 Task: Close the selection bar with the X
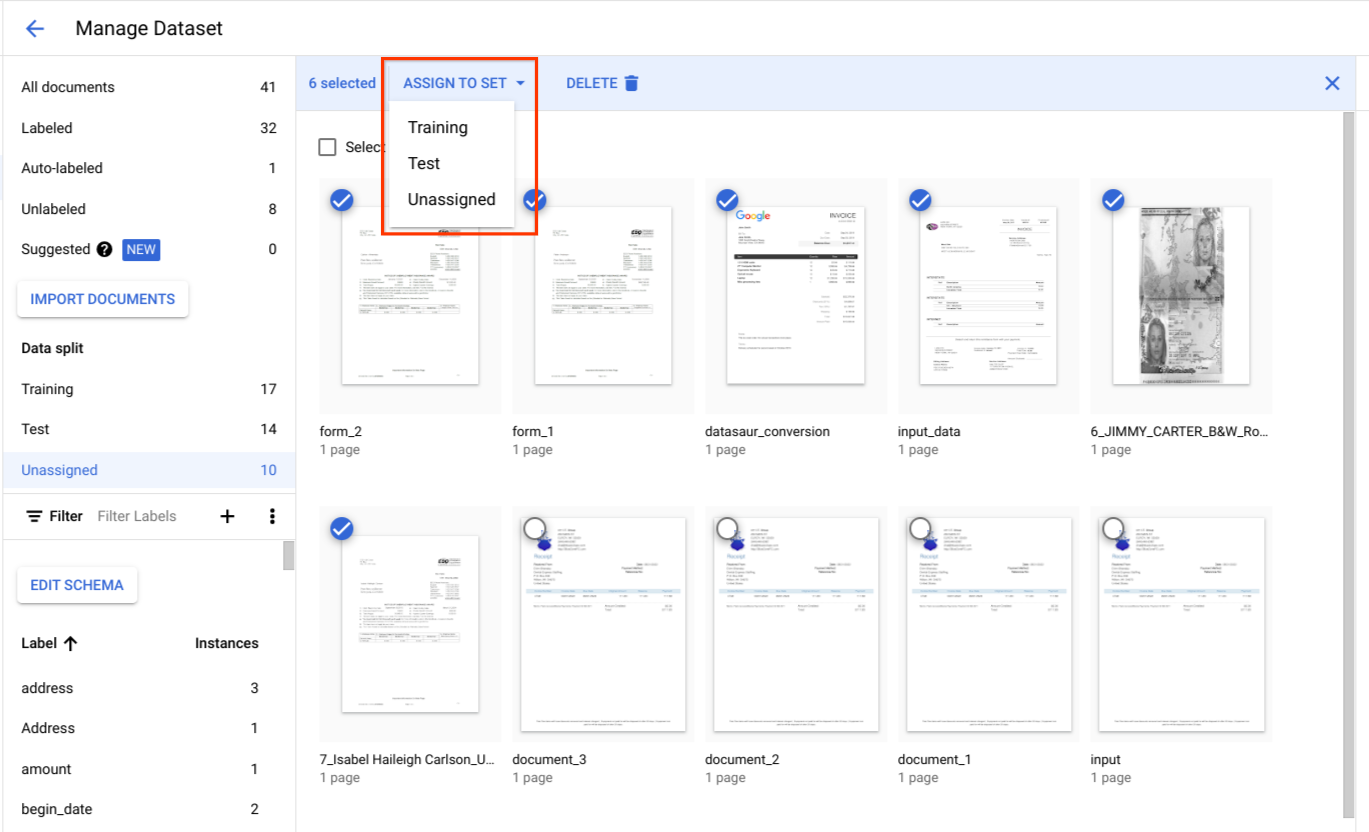(1332, 83)
